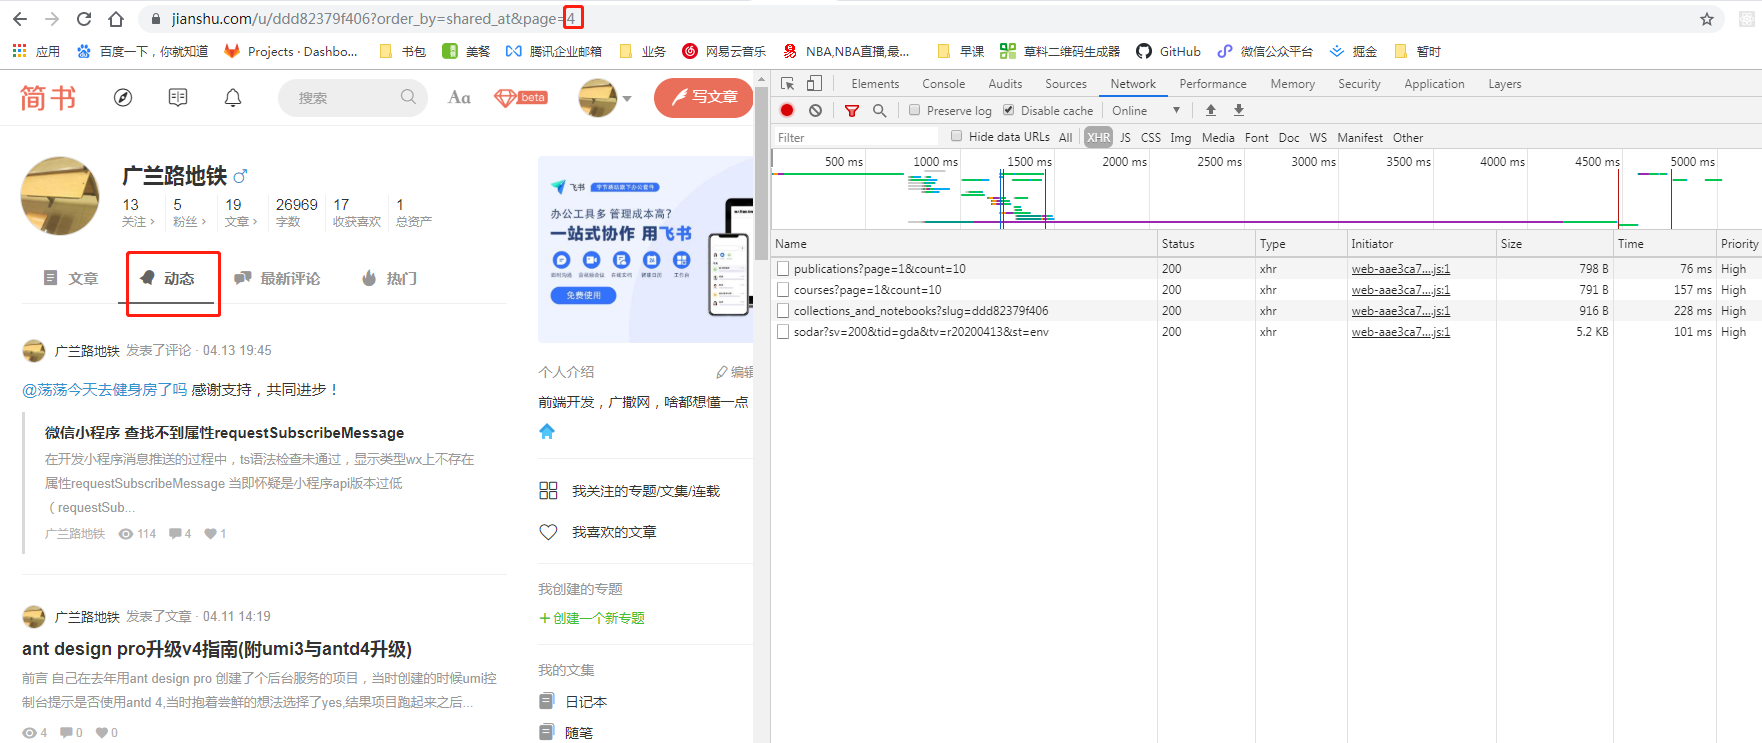
Task: Click the 免费使用 button in the ad
Action: pos(583,295)
